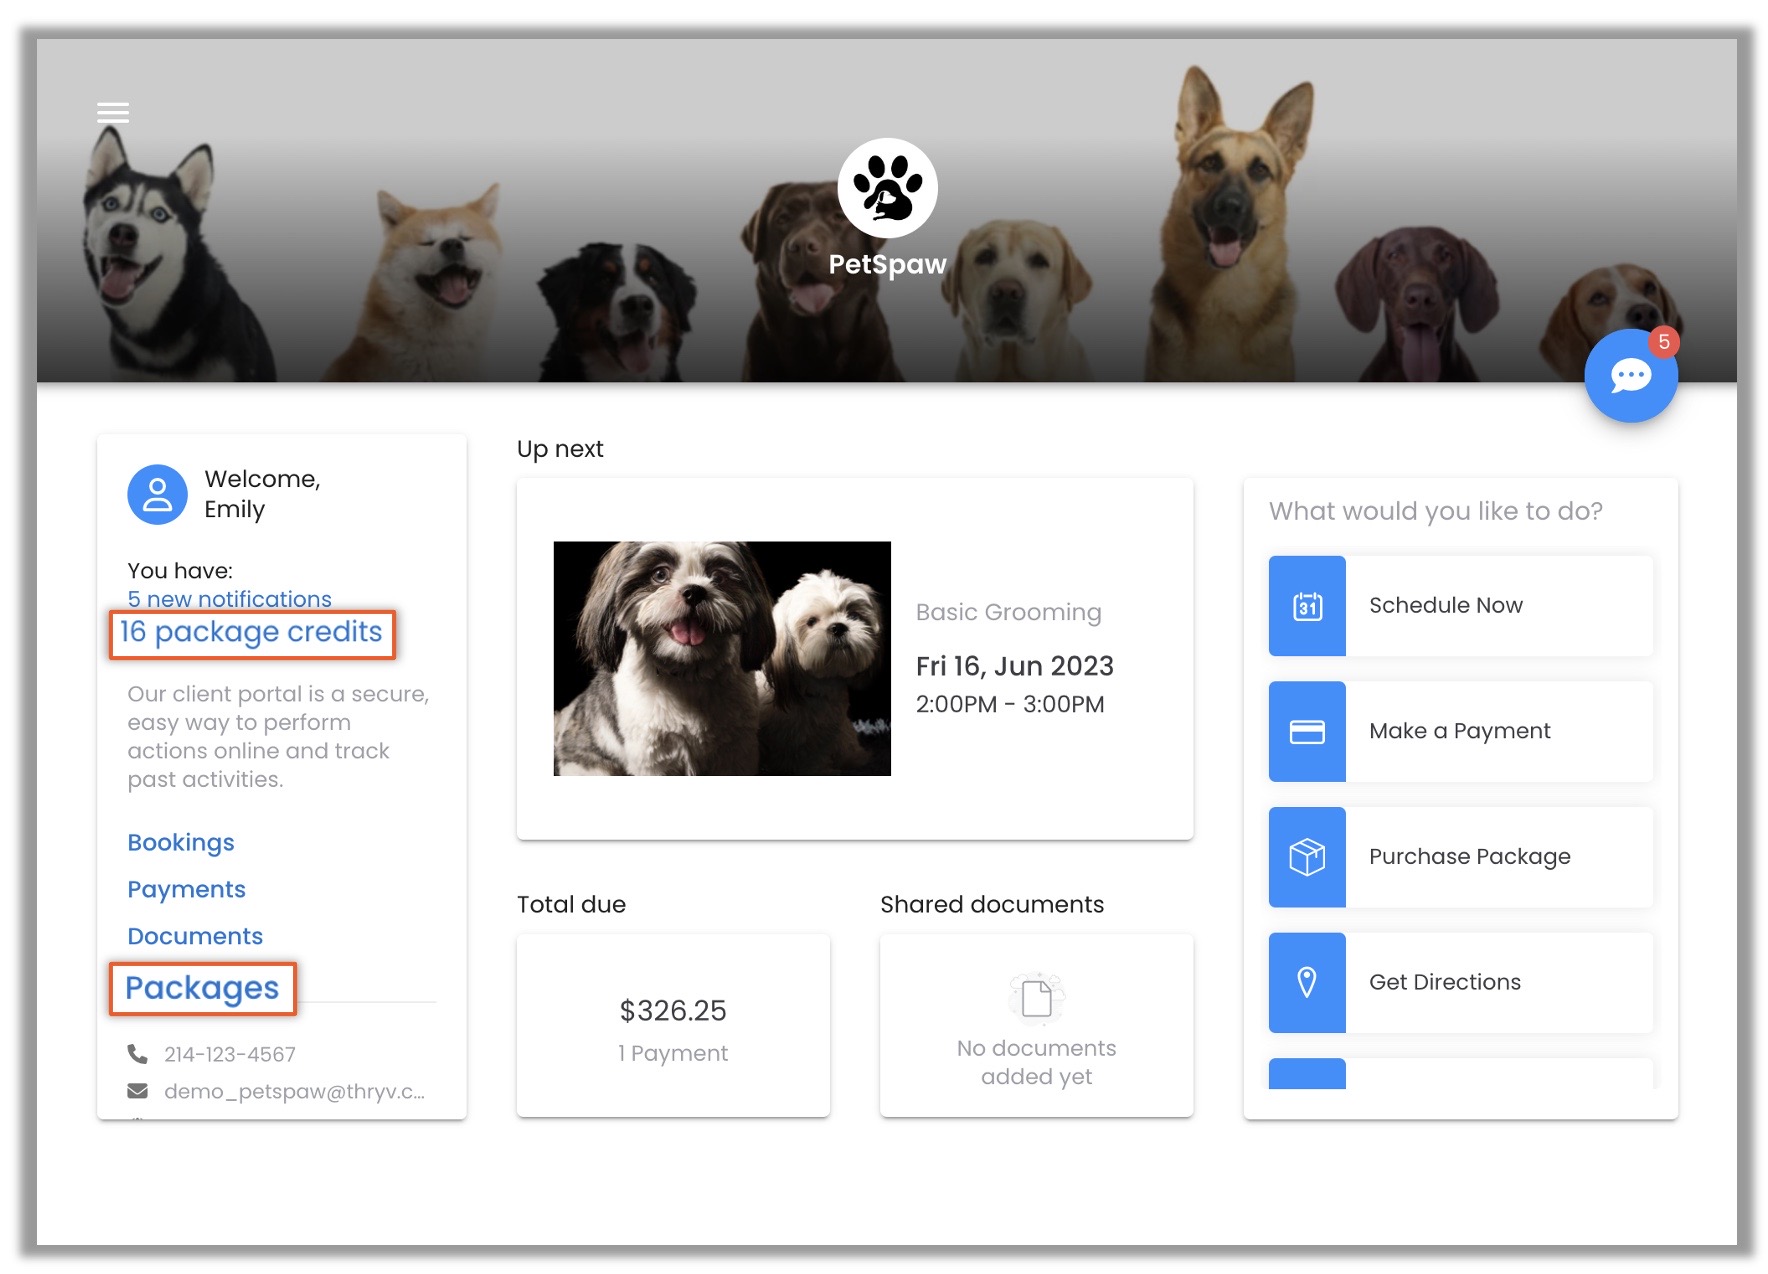This screenshot has width=1768, height=1274.
Task: Open the 16 package credits link
Action: click(x=251, y=632)
